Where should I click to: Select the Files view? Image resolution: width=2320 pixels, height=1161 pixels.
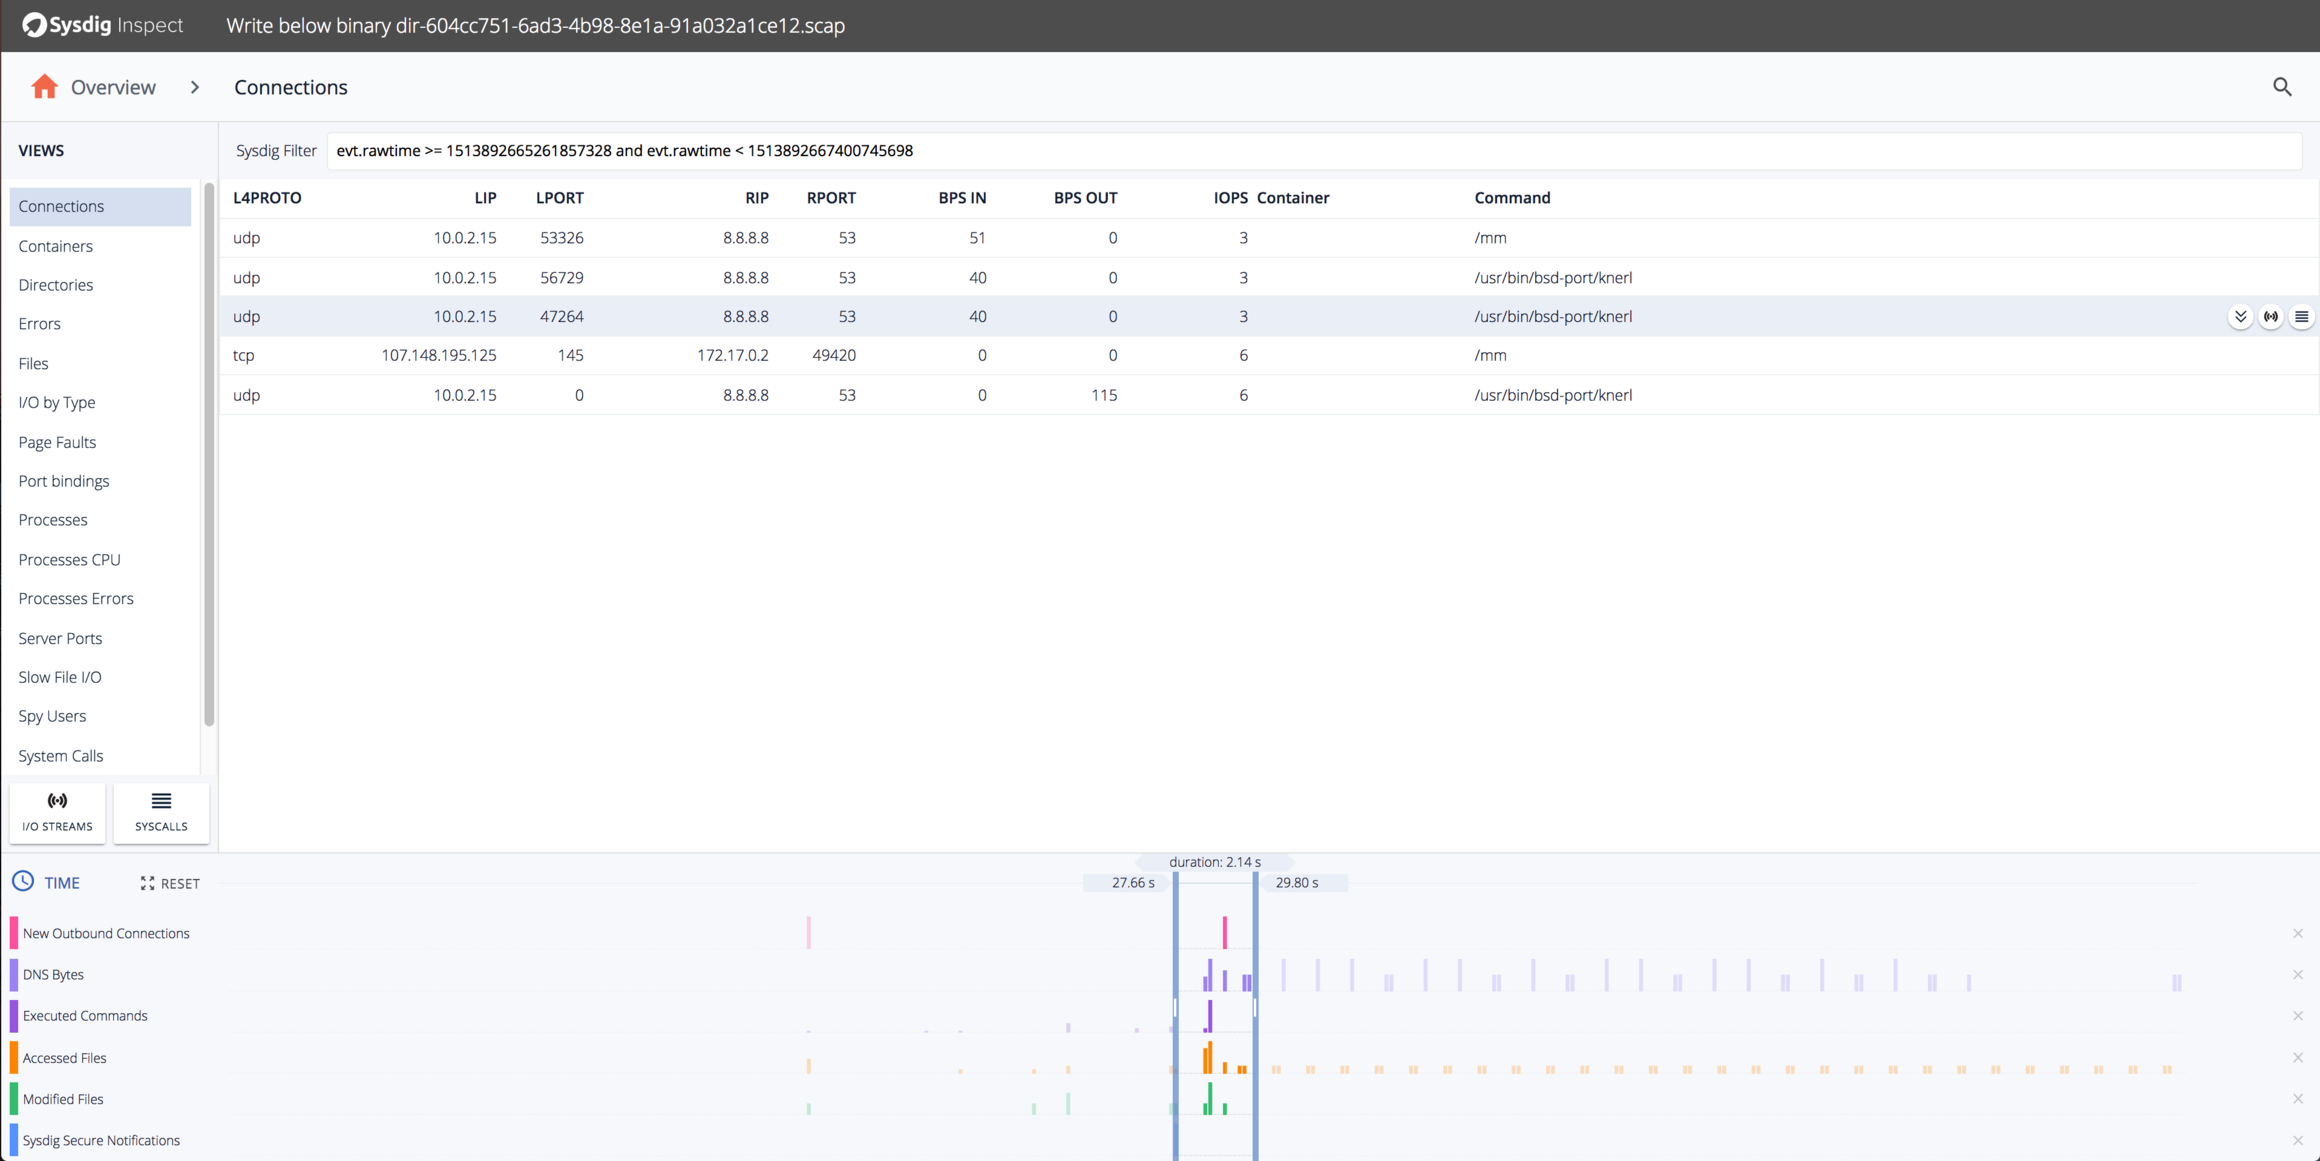(100, 363)
